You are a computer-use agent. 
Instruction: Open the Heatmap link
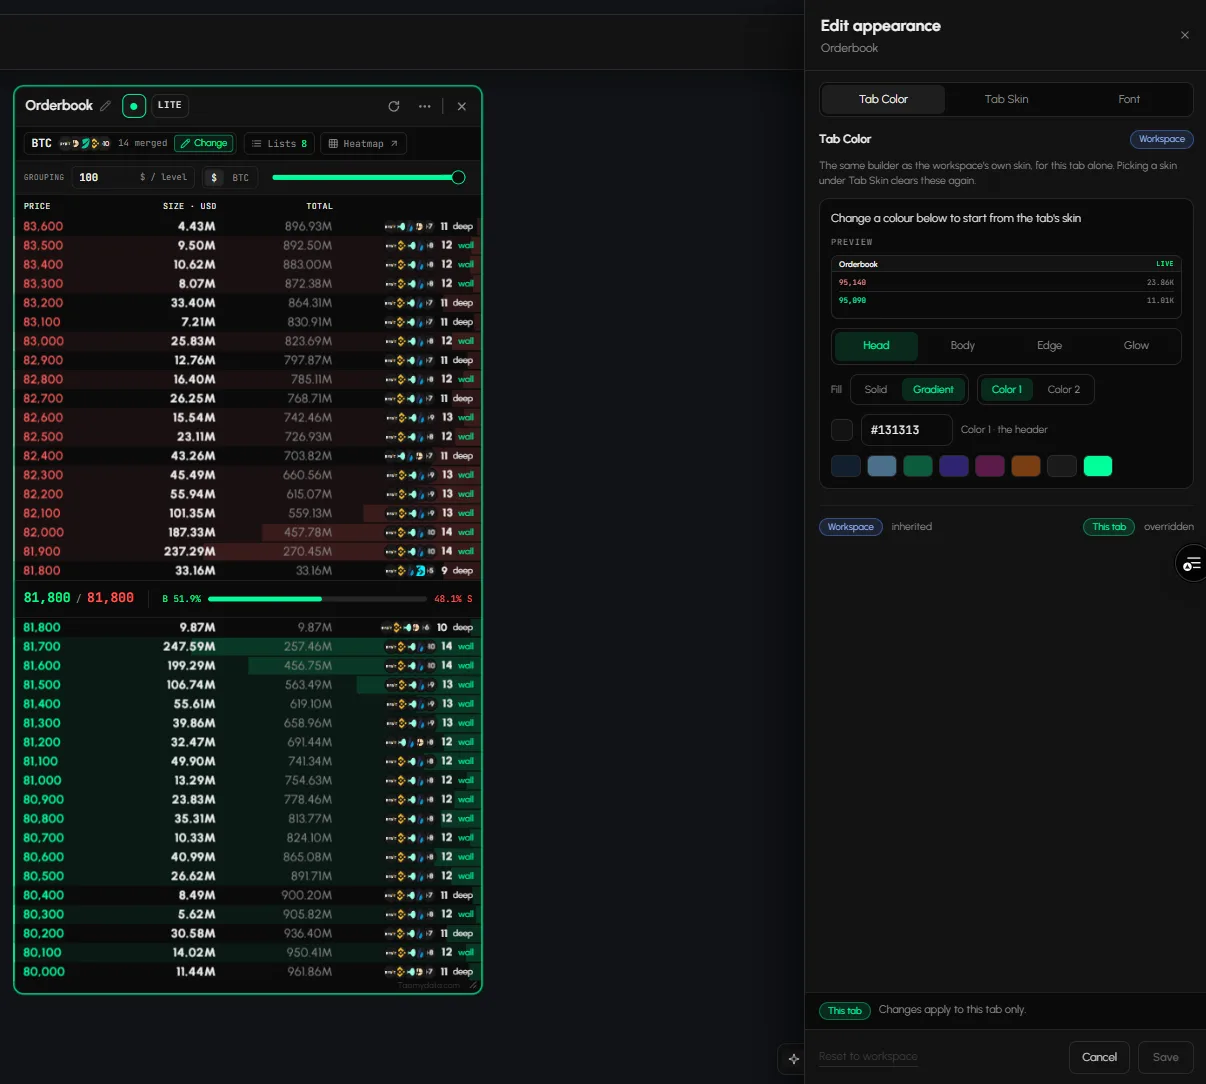363,143
